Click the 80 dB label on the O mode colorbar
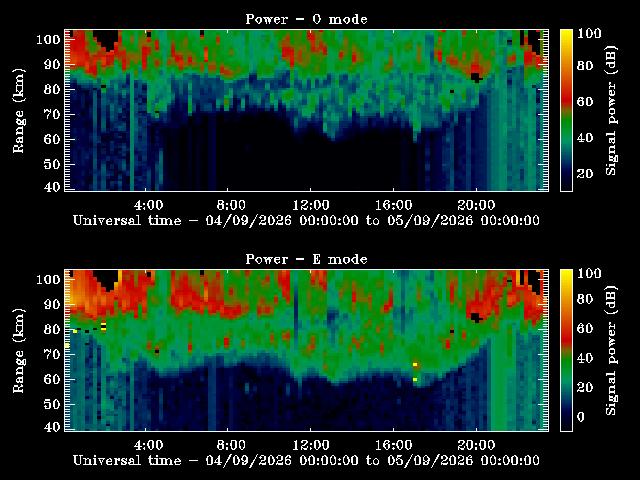The image size is (640, 480). tap(585, 65)
